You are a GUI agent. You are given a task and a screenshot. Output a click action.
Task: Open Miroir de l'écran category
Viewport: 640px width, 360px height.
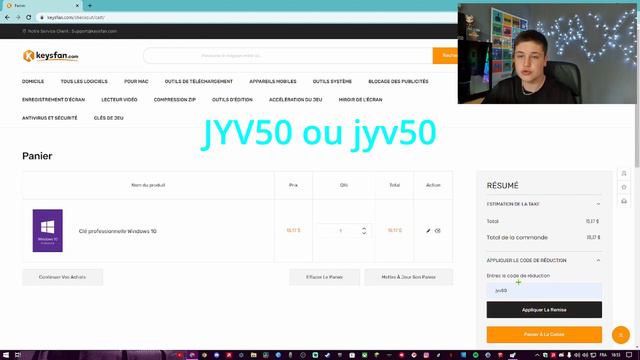pyautogui.click(x=360, y=100)
